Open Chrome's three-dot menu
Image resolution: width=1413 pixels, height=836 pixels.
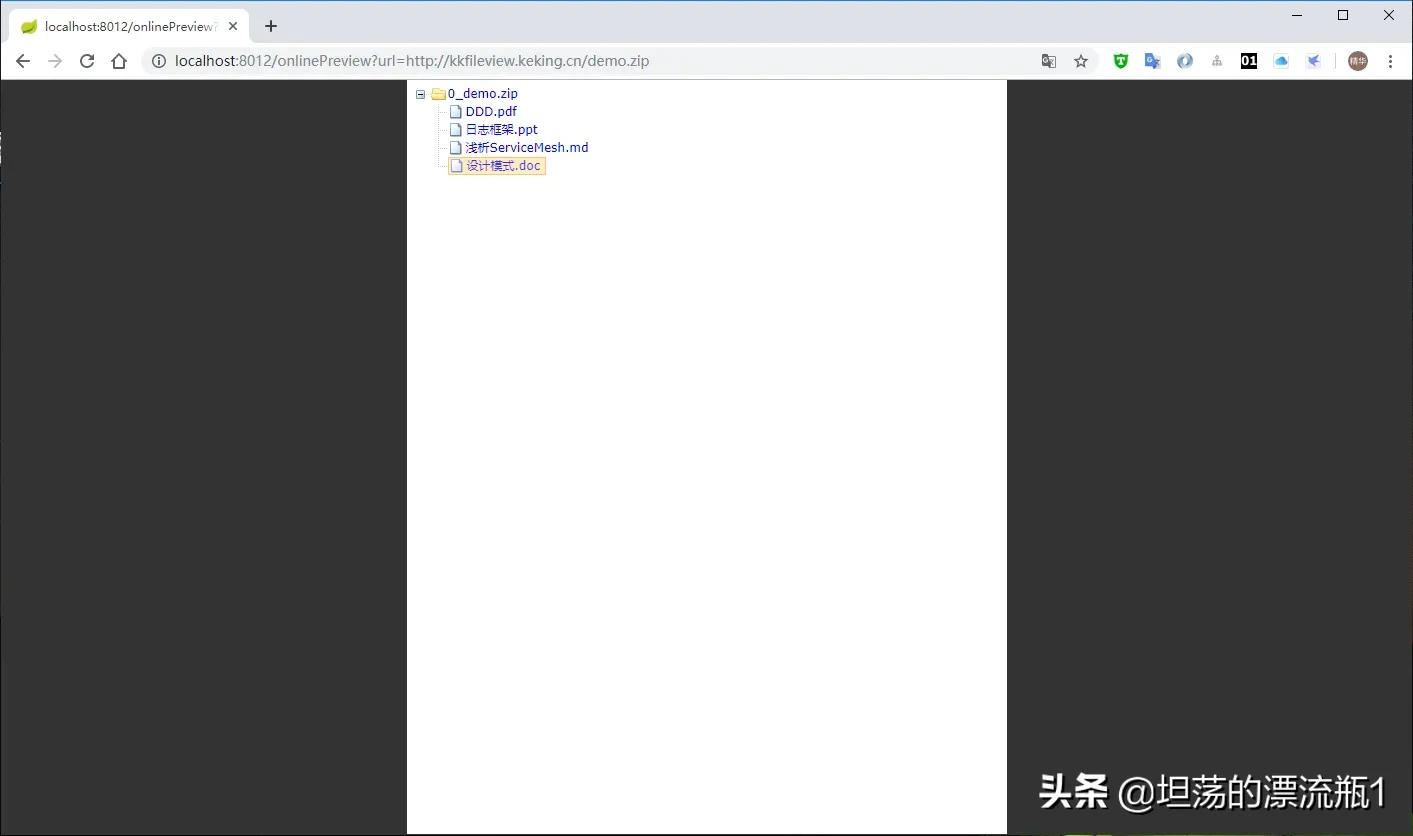coord(1391,61)
